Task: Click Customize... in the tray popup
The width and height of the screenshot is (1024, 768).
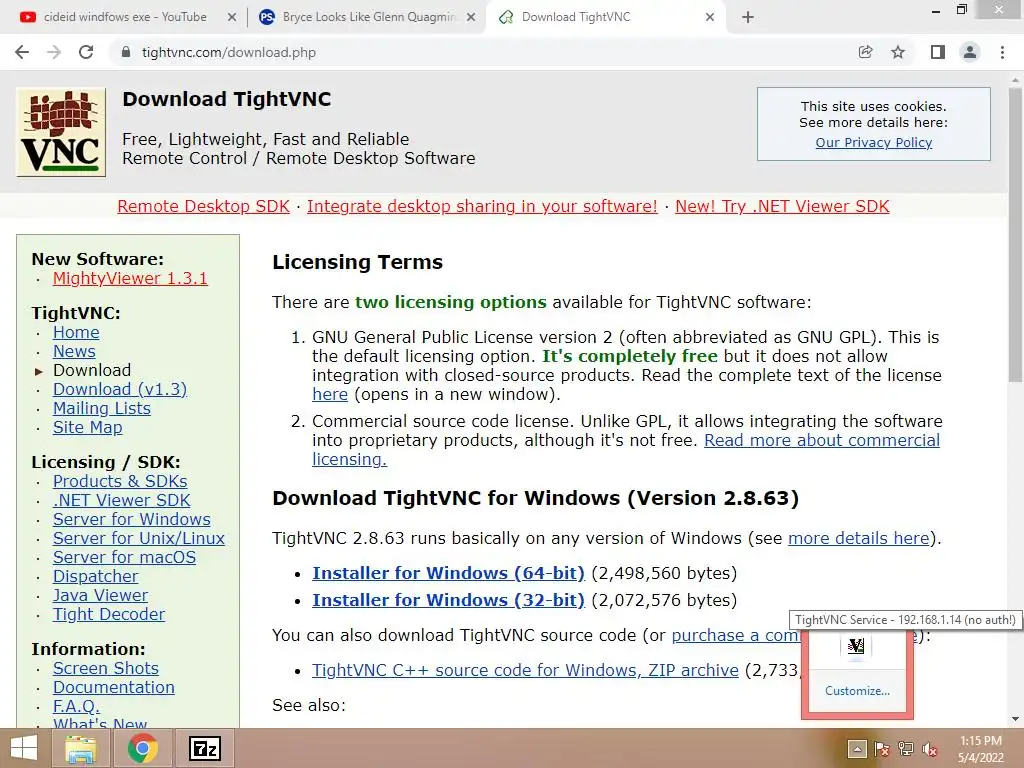Action: click(857, 691)
